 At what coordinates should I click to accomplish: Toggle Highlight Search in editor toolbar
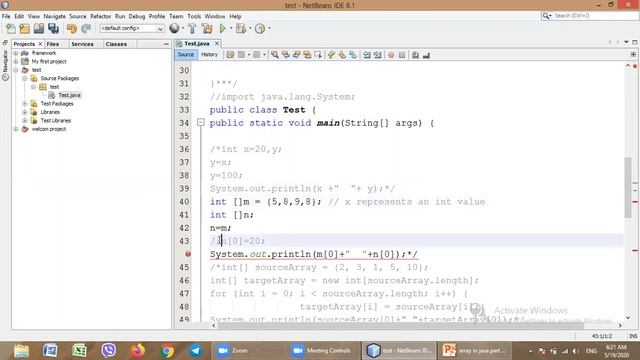(x=307, y=55)
